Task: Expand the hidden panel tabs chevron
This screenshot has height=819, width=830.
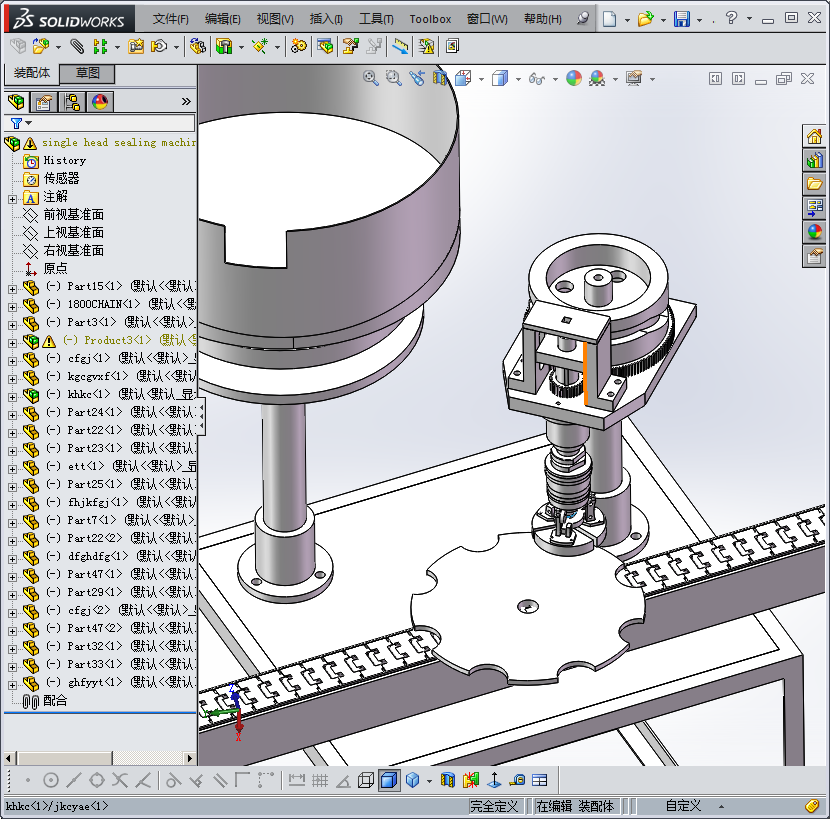Action: 186,102
